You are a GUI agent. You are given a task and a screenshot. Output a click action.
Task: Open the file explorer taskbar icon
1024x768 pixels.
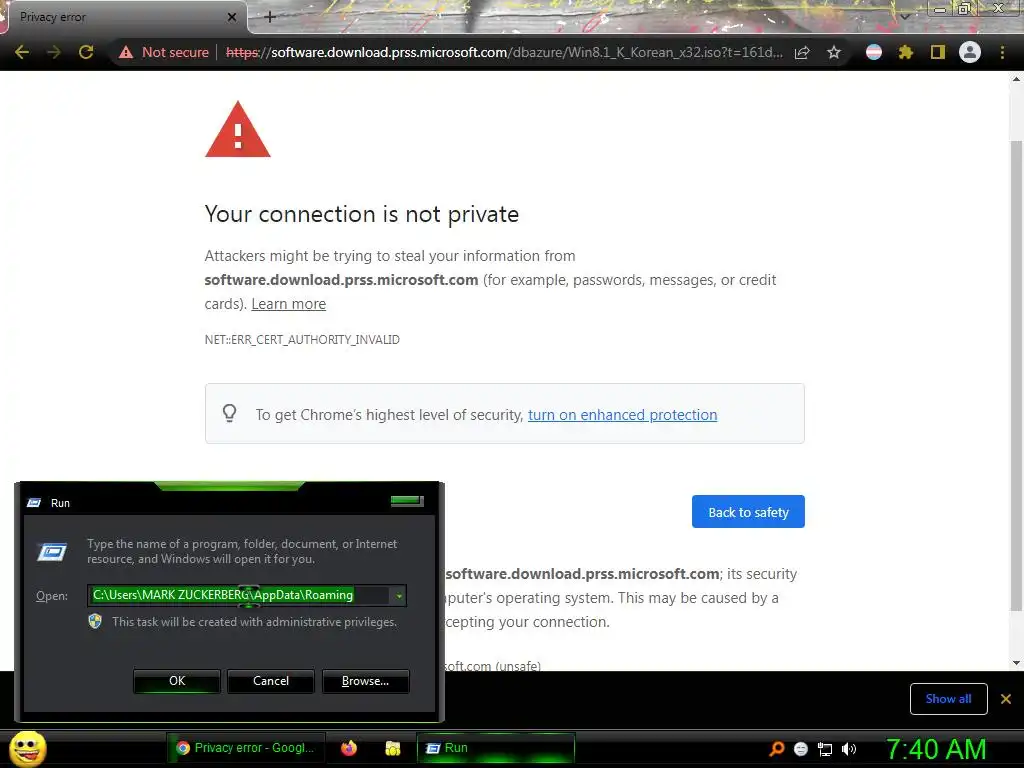(x=392, y=748)
